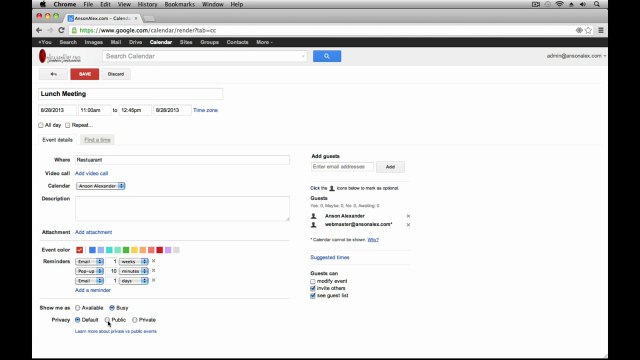Open the History menu

(147, 4)
